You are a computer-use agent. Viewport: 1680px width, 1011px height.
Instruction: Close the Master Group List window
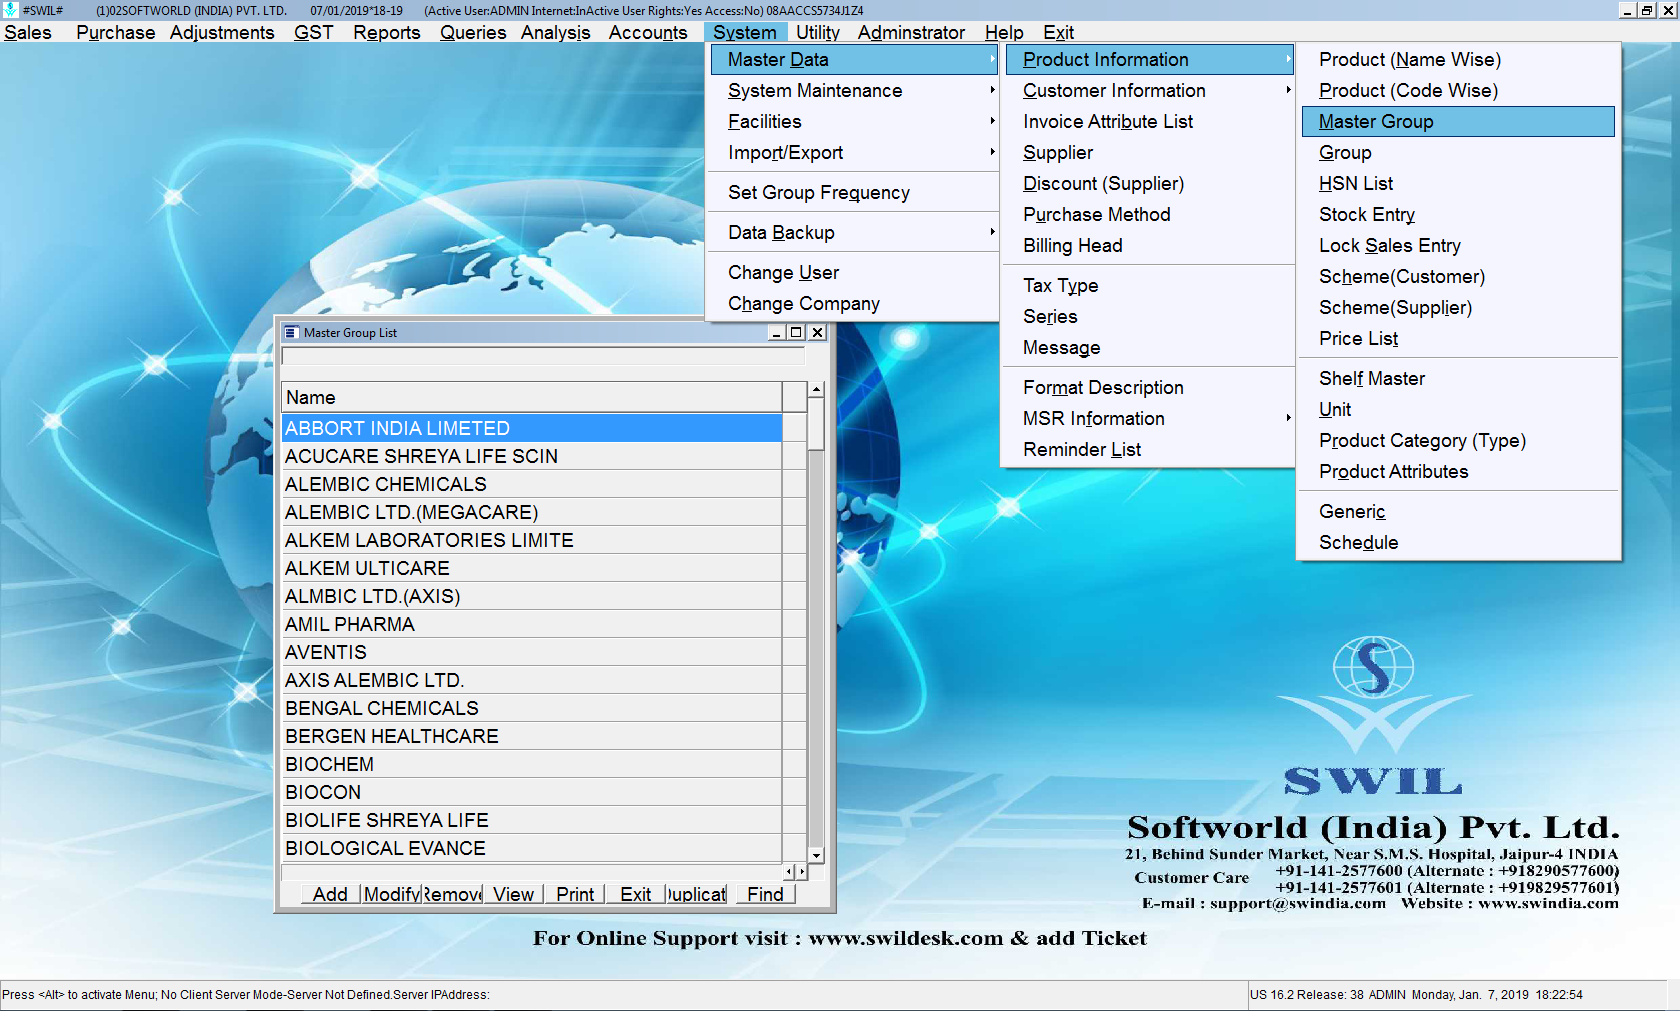click(817, 333)
